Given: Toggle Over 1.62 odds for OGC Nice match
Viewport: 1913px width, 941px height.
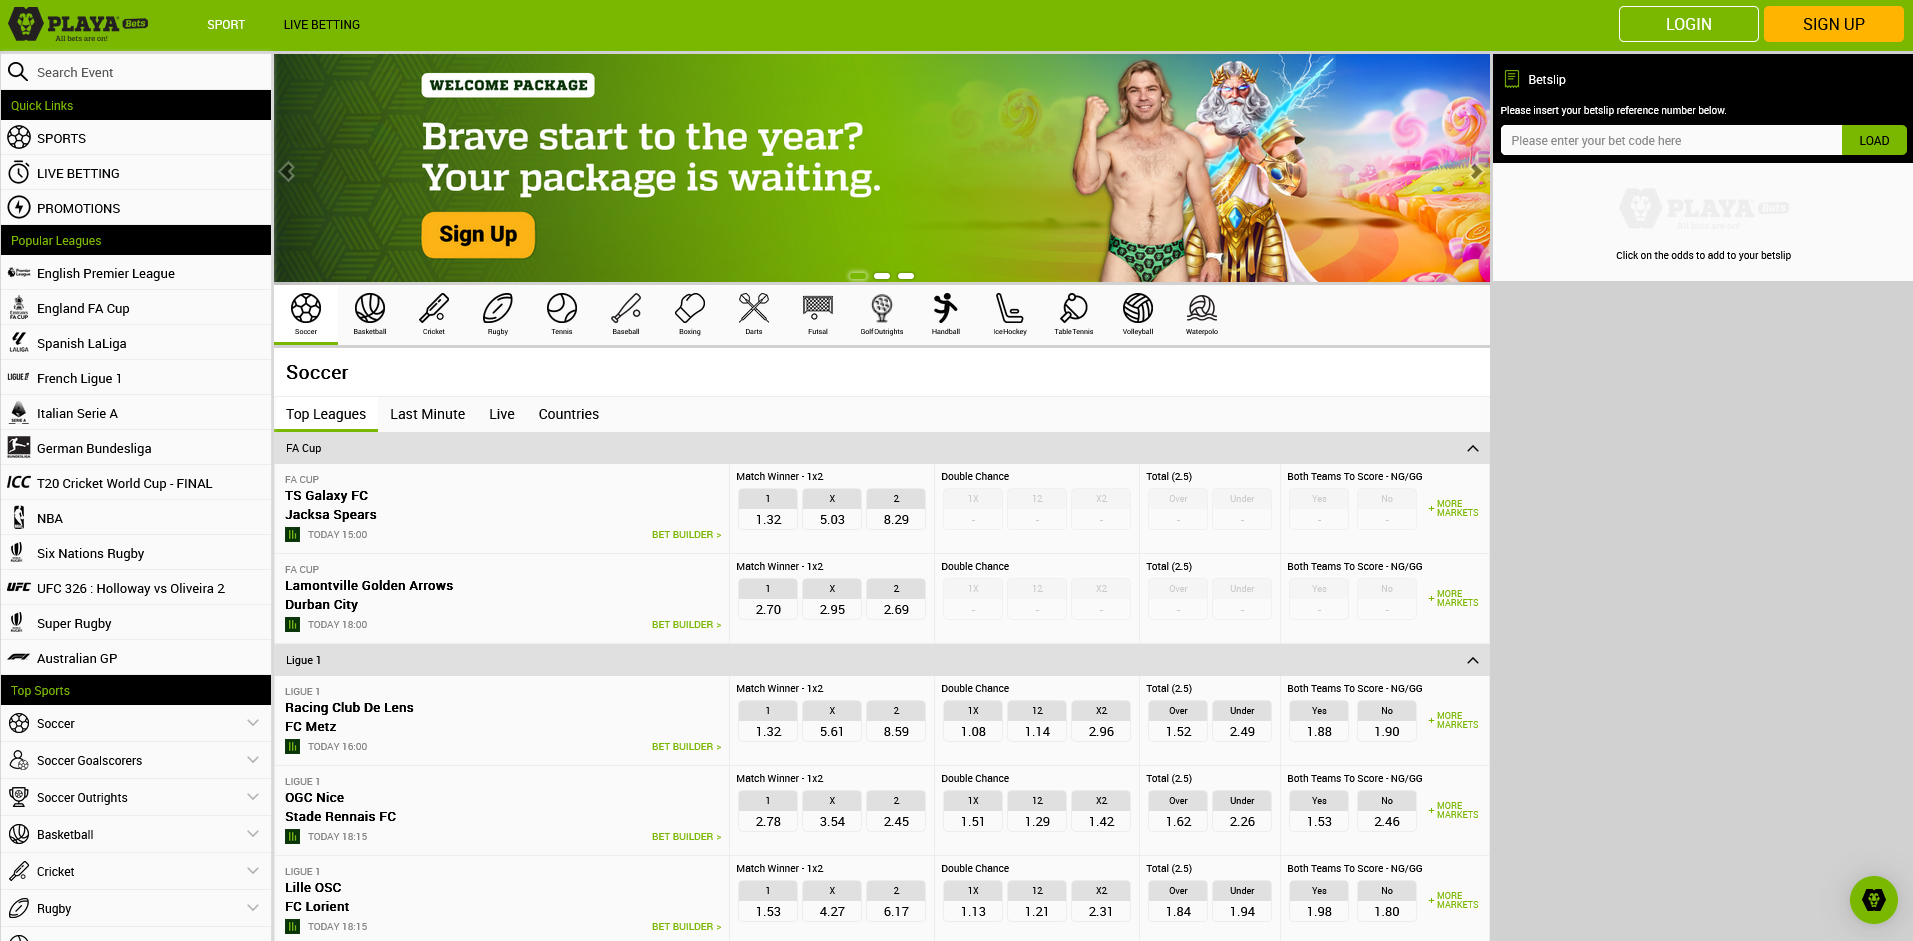Looking at the screenshot, I should click(x=1178, y=821).
